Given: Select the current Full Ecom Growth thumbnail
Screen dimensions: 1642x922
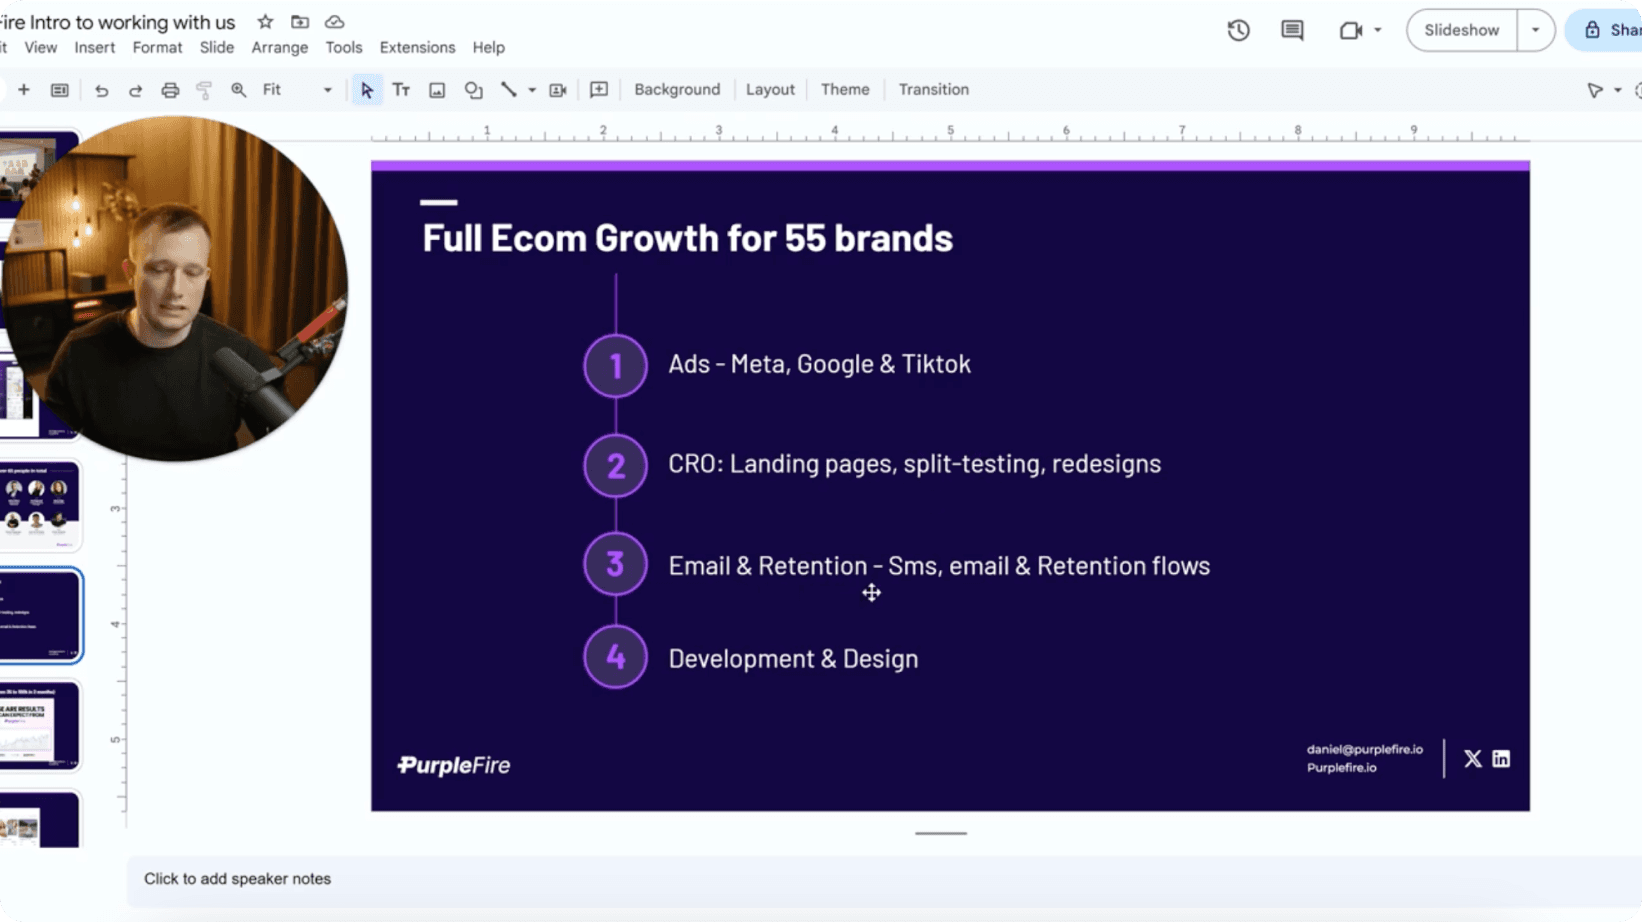Looking at the screenshot, I should (x=40, y=616).
